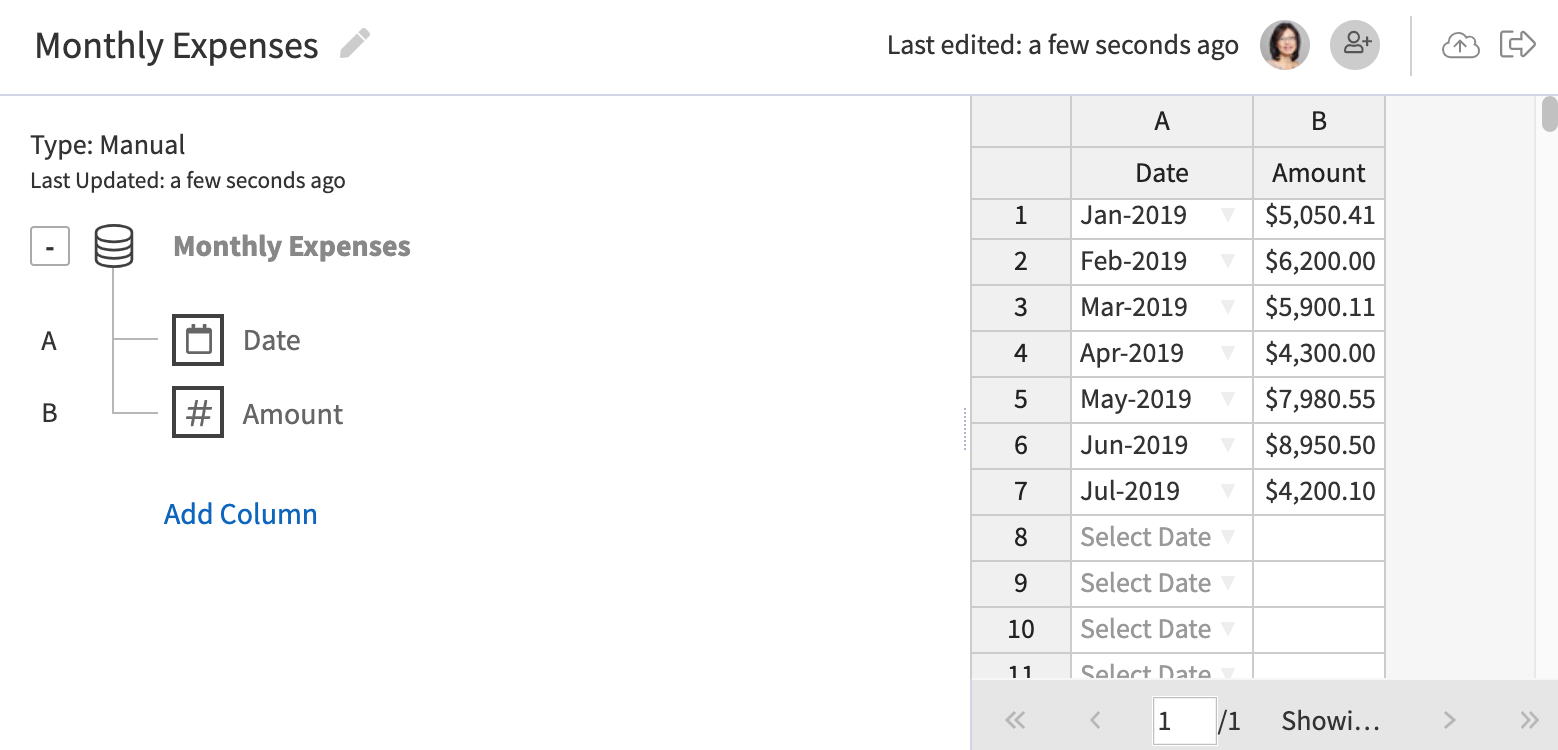Open the Feb-2019 date dropdown
This screenshot has height=750, width=1558.
[x=1227, y=262]
